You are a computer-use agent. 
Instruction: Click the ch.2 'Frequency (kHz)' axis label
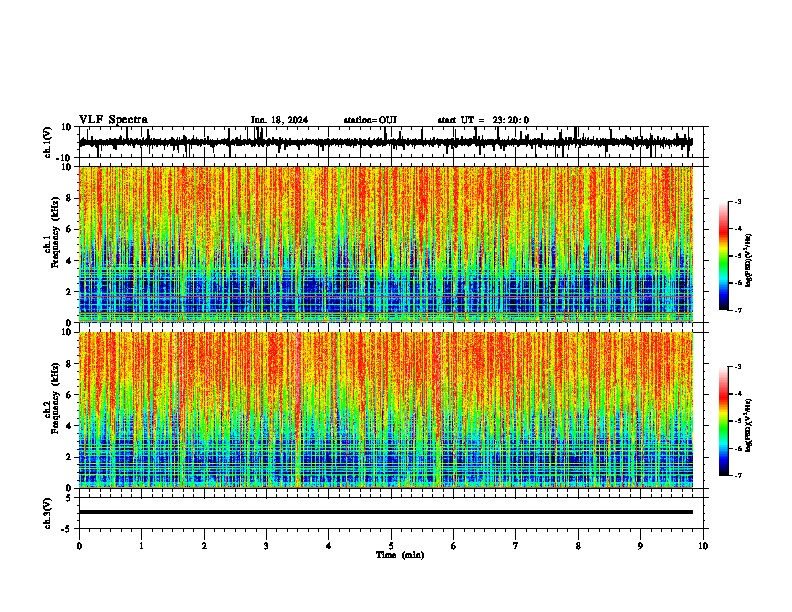tap(56, 398)
